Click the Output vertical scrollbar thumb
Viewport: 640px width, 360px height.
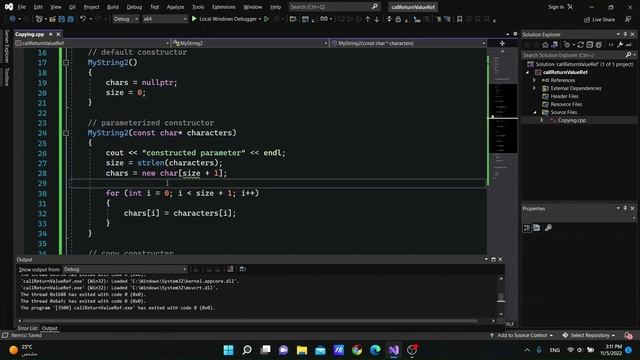(x=501, y=298)
